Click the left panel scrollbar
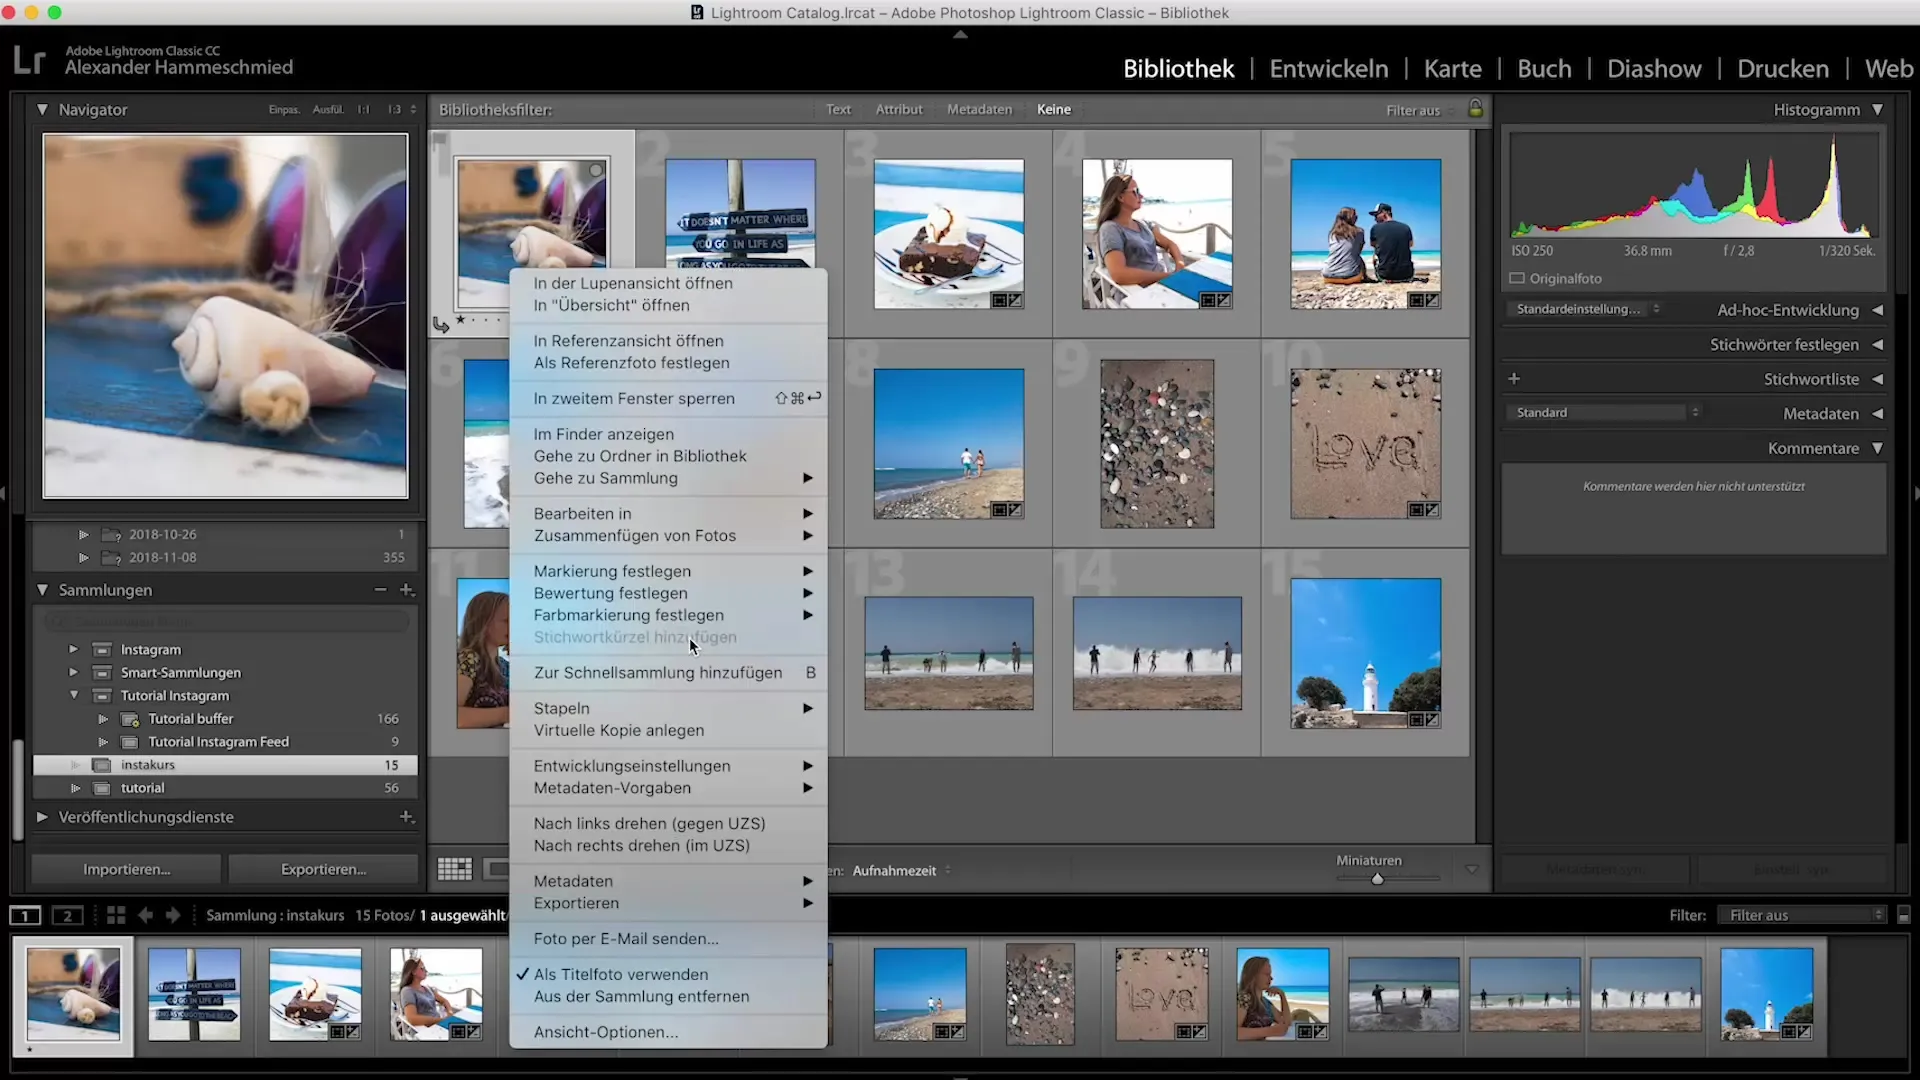Image resolution: width=1920 pixels, height=1080 pixels. point(17,790)
